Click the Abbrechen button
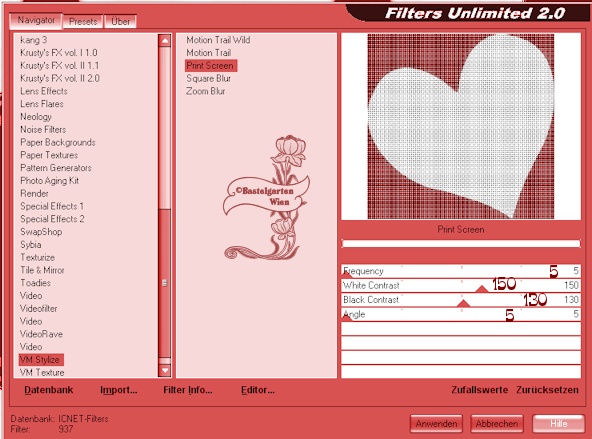Viewport: 592px width, 439px height. coord(497,424)
